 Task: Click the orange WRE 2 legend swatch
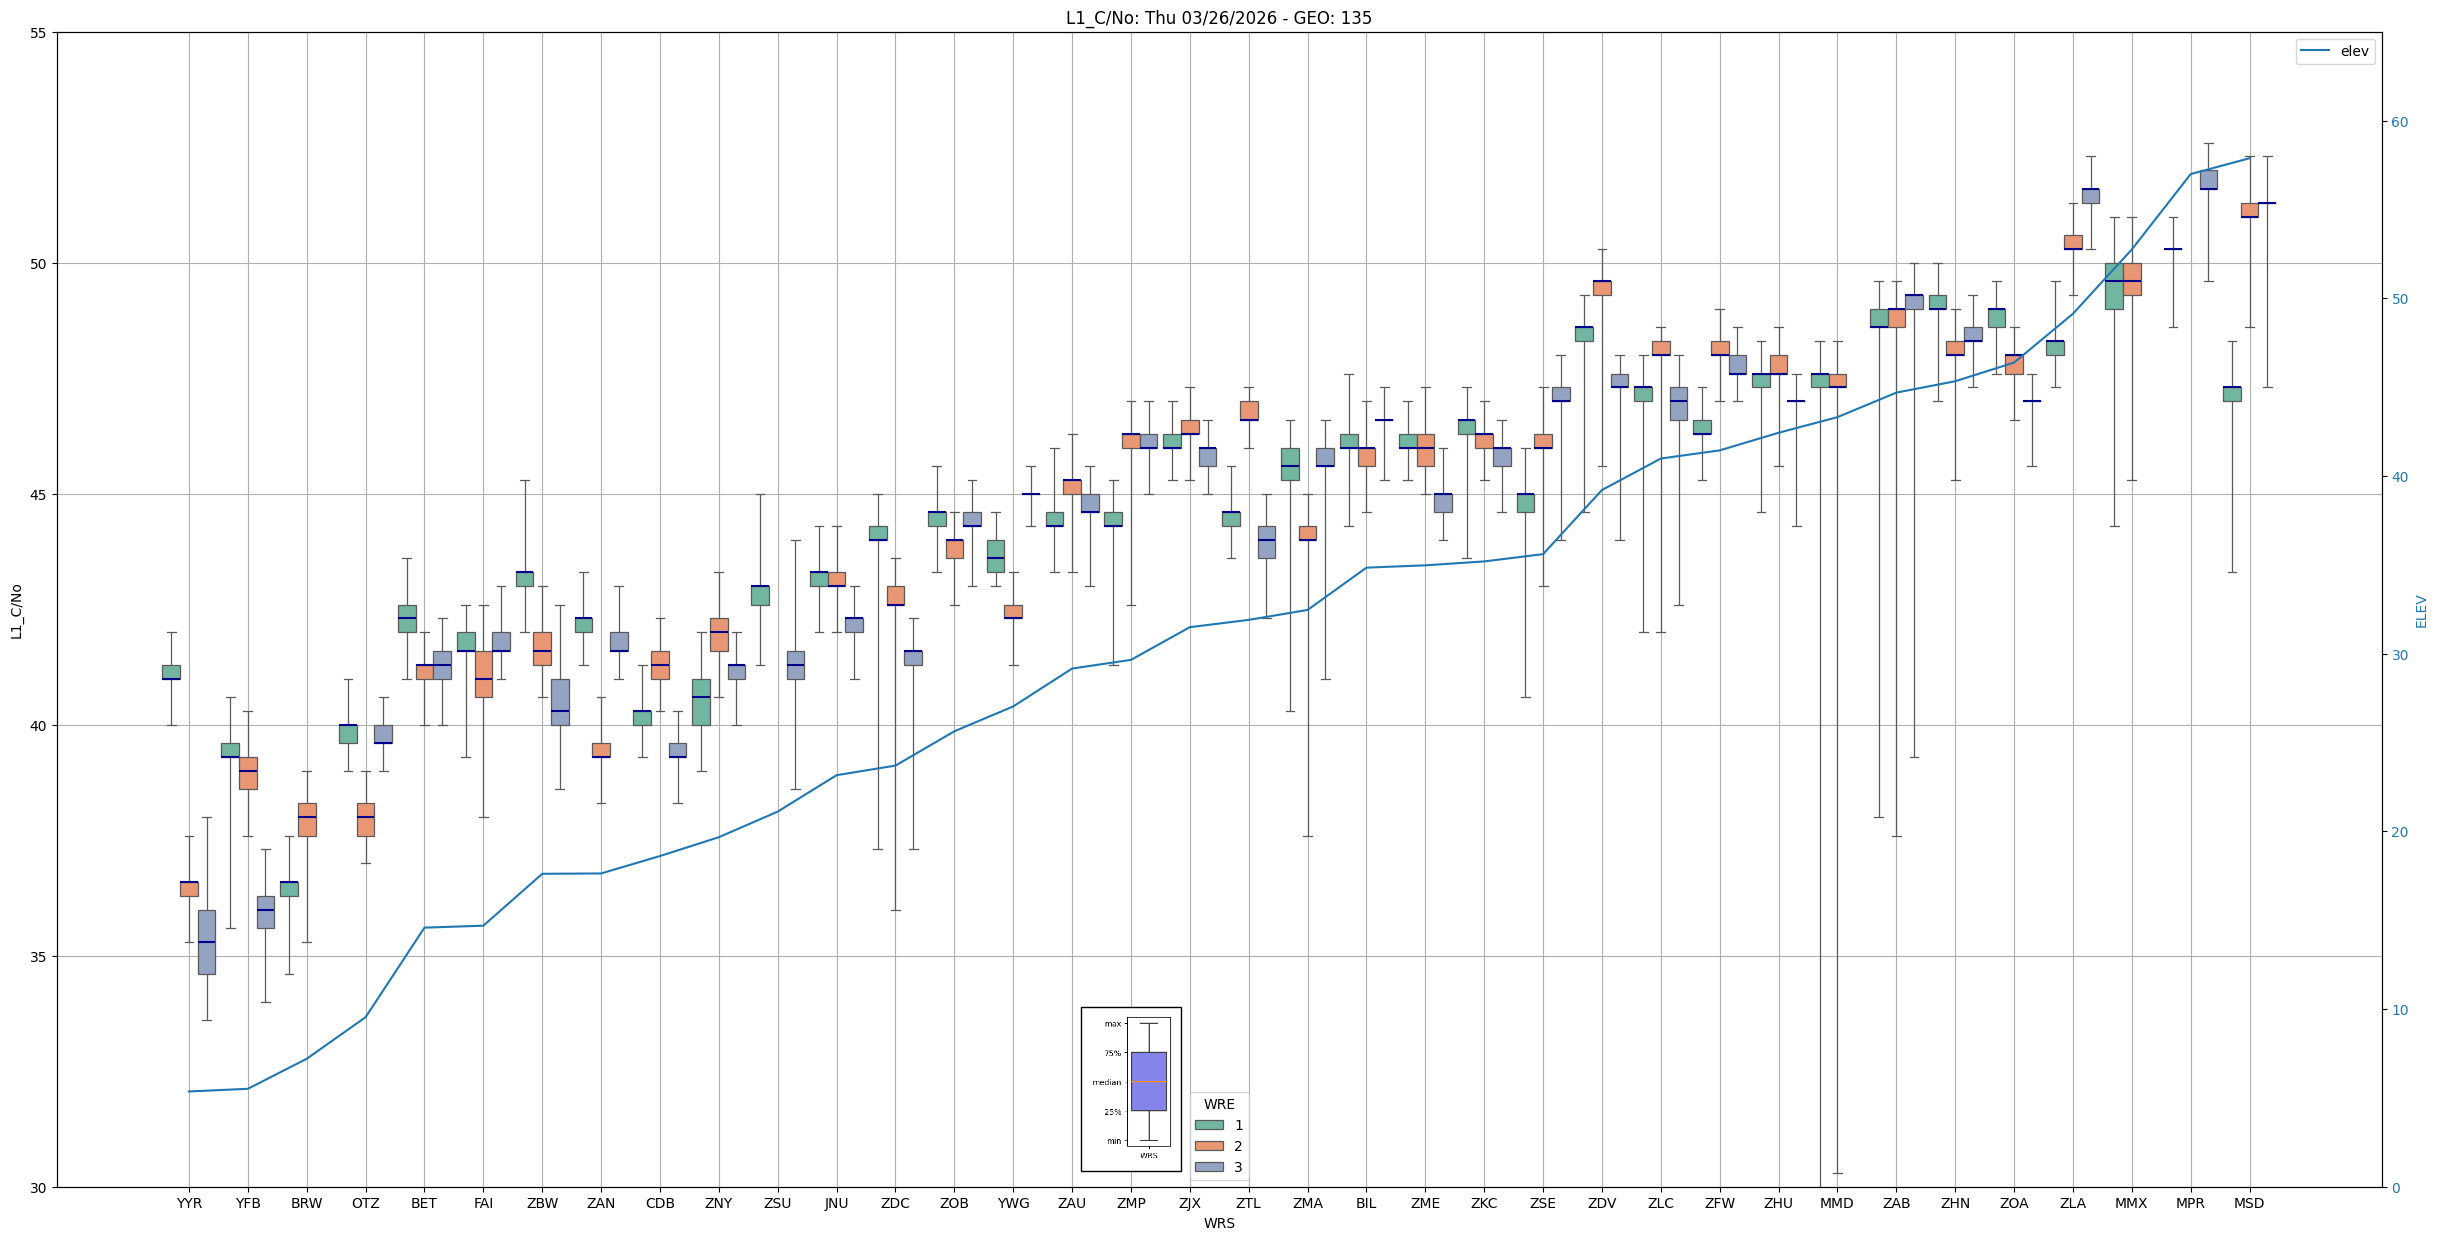[1209, 1146]
